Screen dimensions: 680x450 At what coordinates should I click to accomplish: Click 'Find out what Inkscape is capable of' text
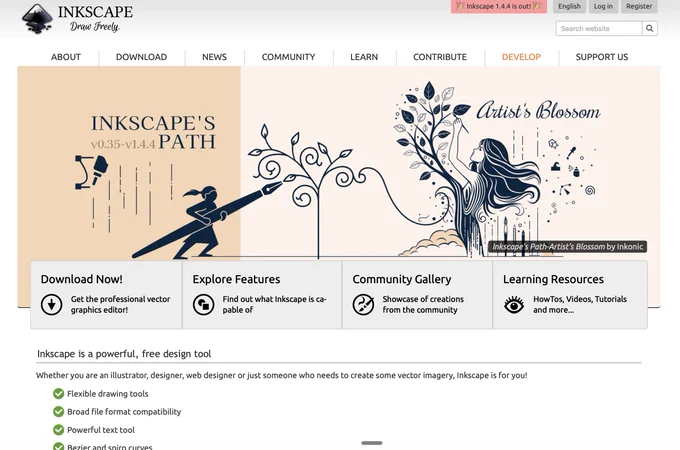coord(274,304)
